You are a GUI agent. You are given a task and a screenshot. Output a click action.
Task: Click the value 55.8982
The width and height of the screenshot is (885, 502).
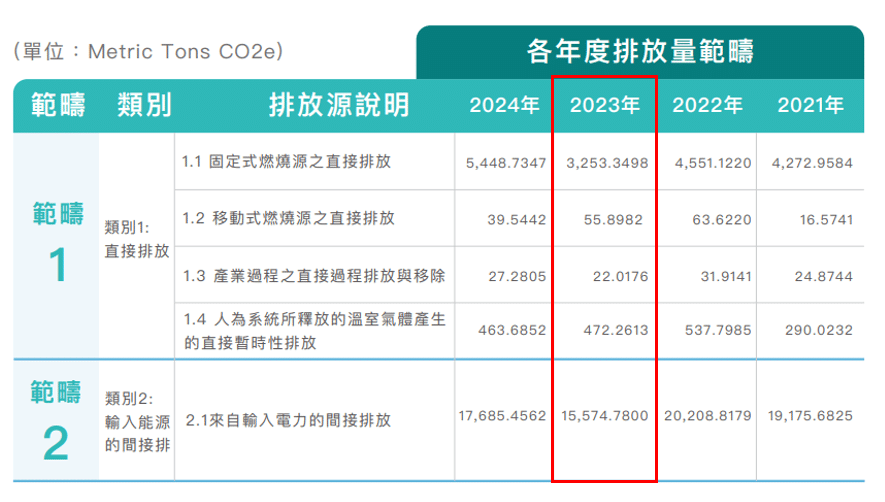[x=613, y=220]
